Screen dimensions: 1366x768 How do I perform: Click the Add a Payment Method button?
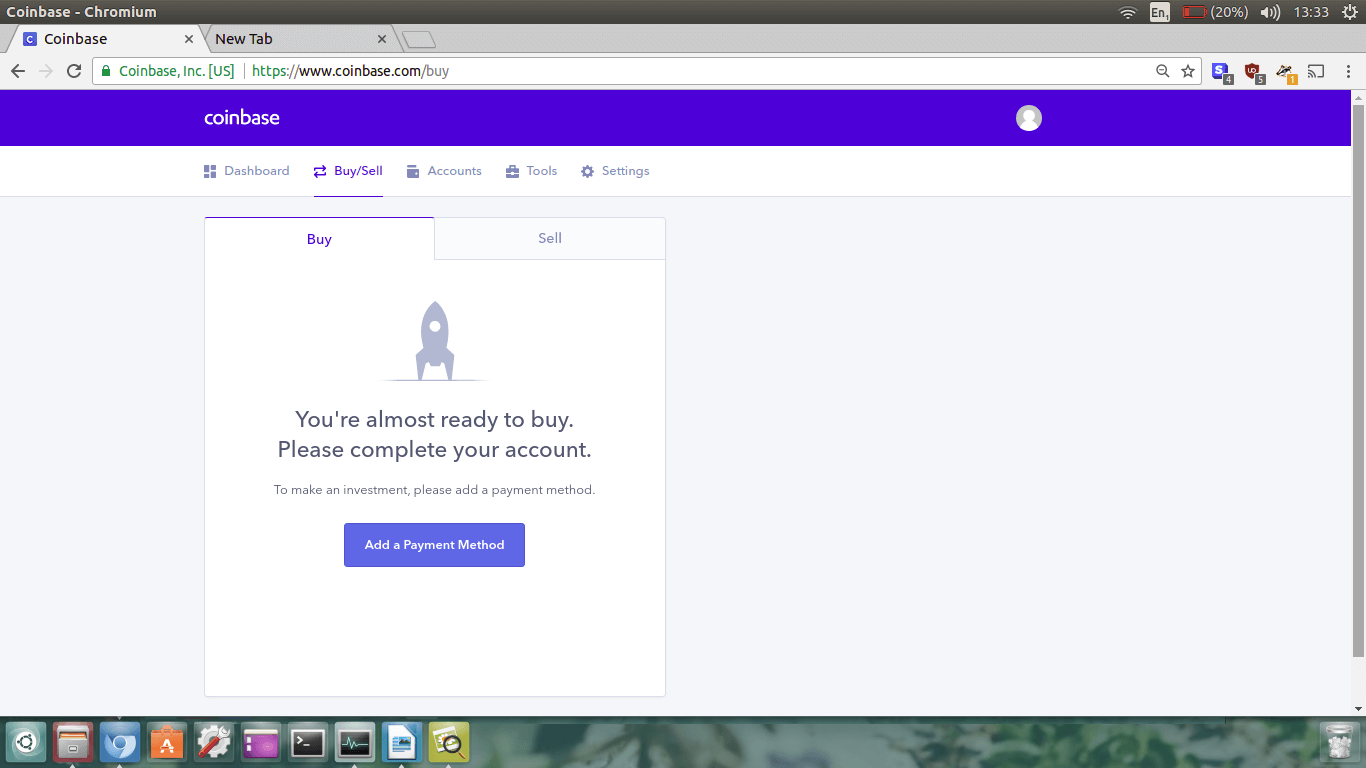(x=434, y=545)
